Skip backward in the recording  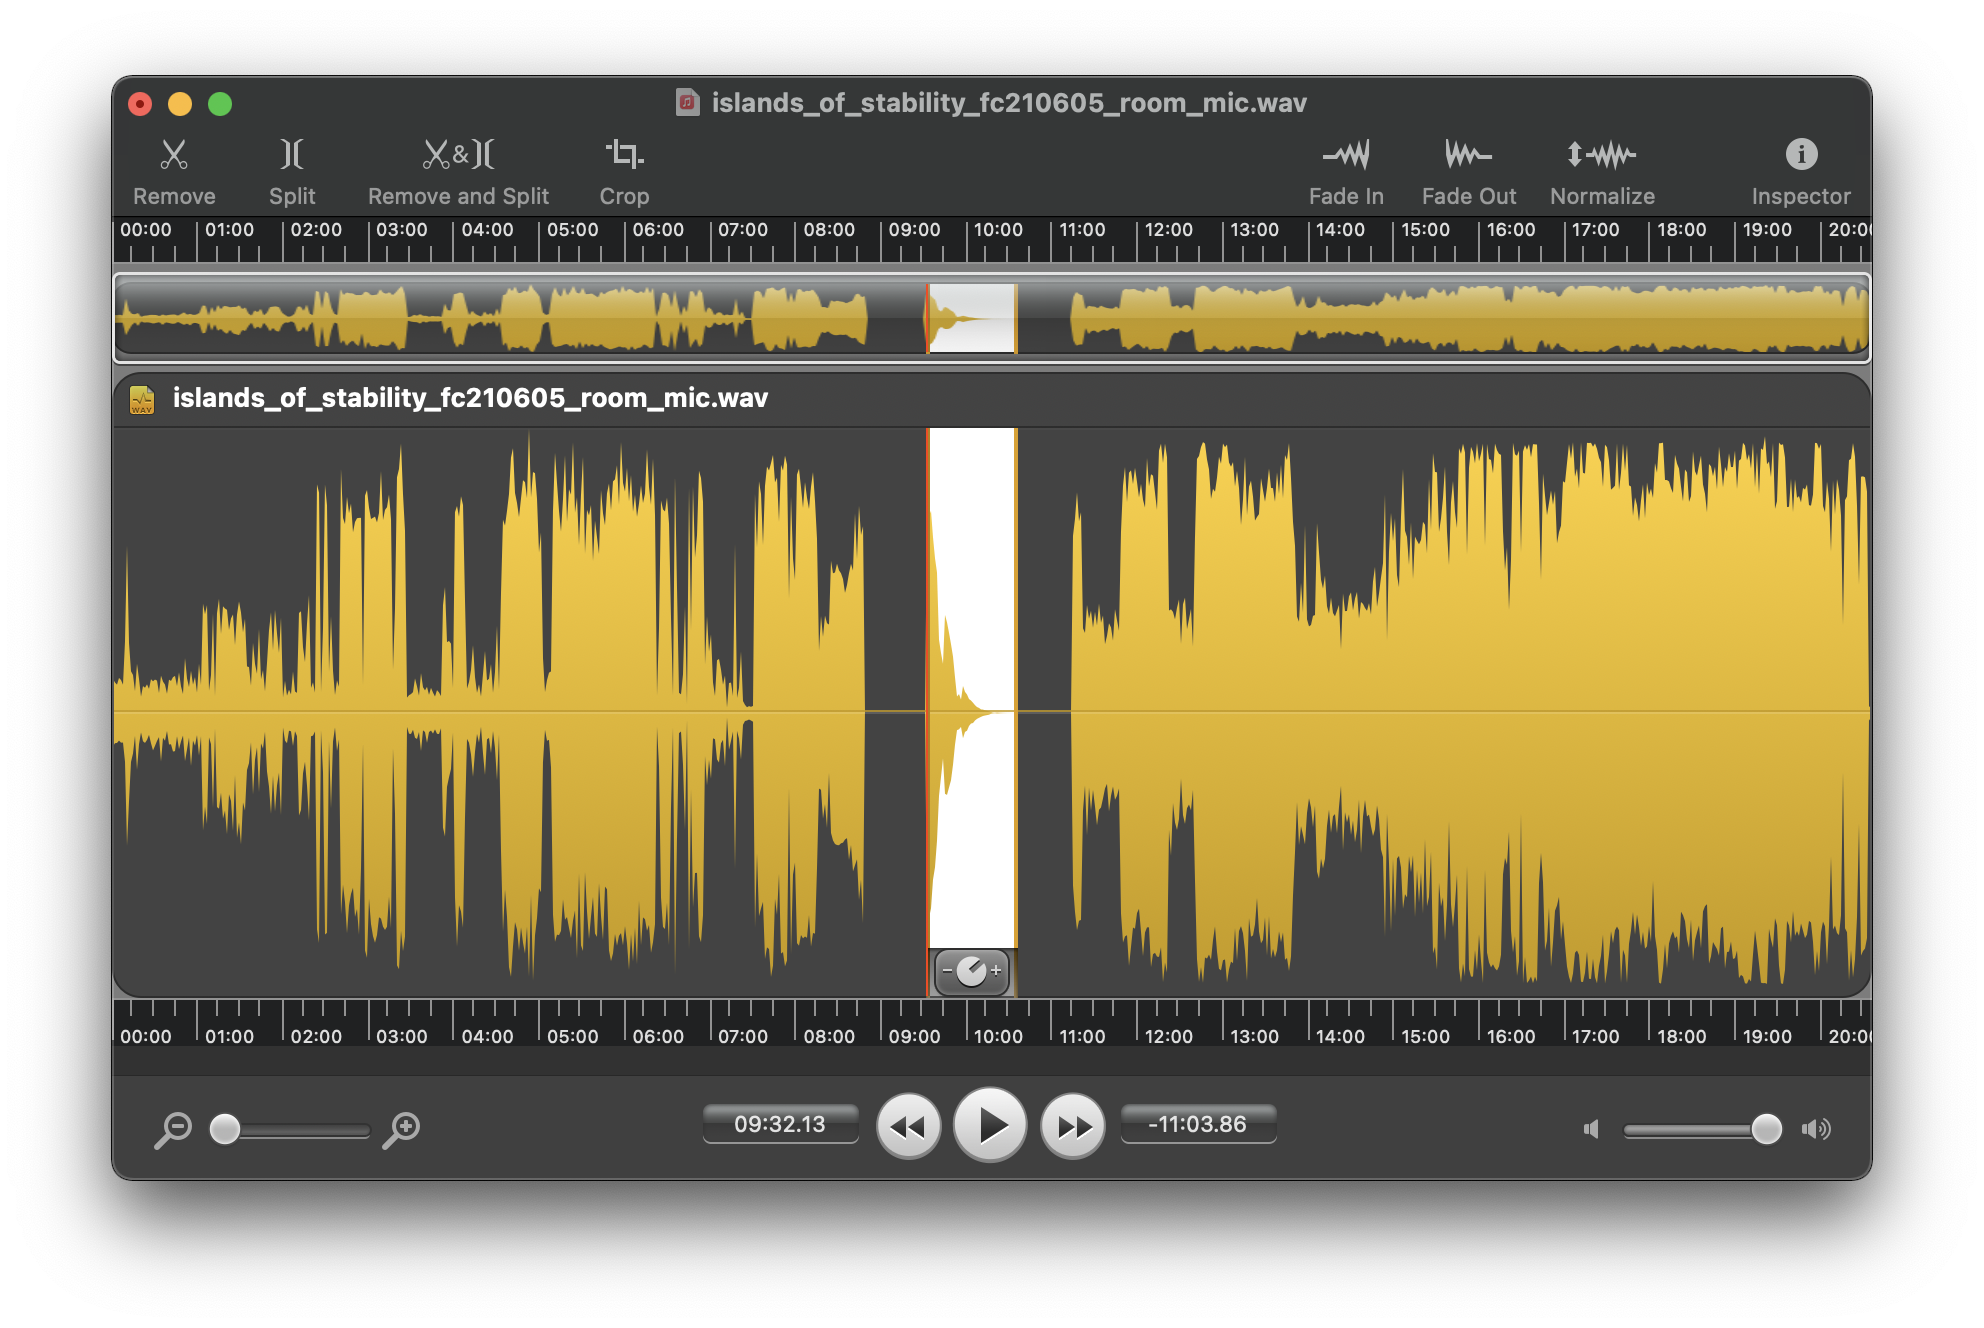point(908,1124)
